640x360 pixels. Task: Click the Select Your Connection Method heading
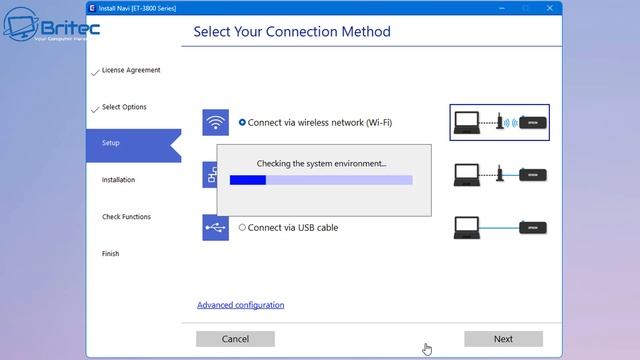pos(292,31)
